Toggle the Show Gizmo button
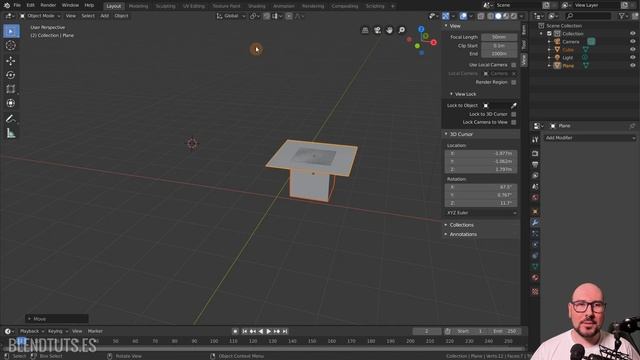640x360 pixels. pos(446,16)
